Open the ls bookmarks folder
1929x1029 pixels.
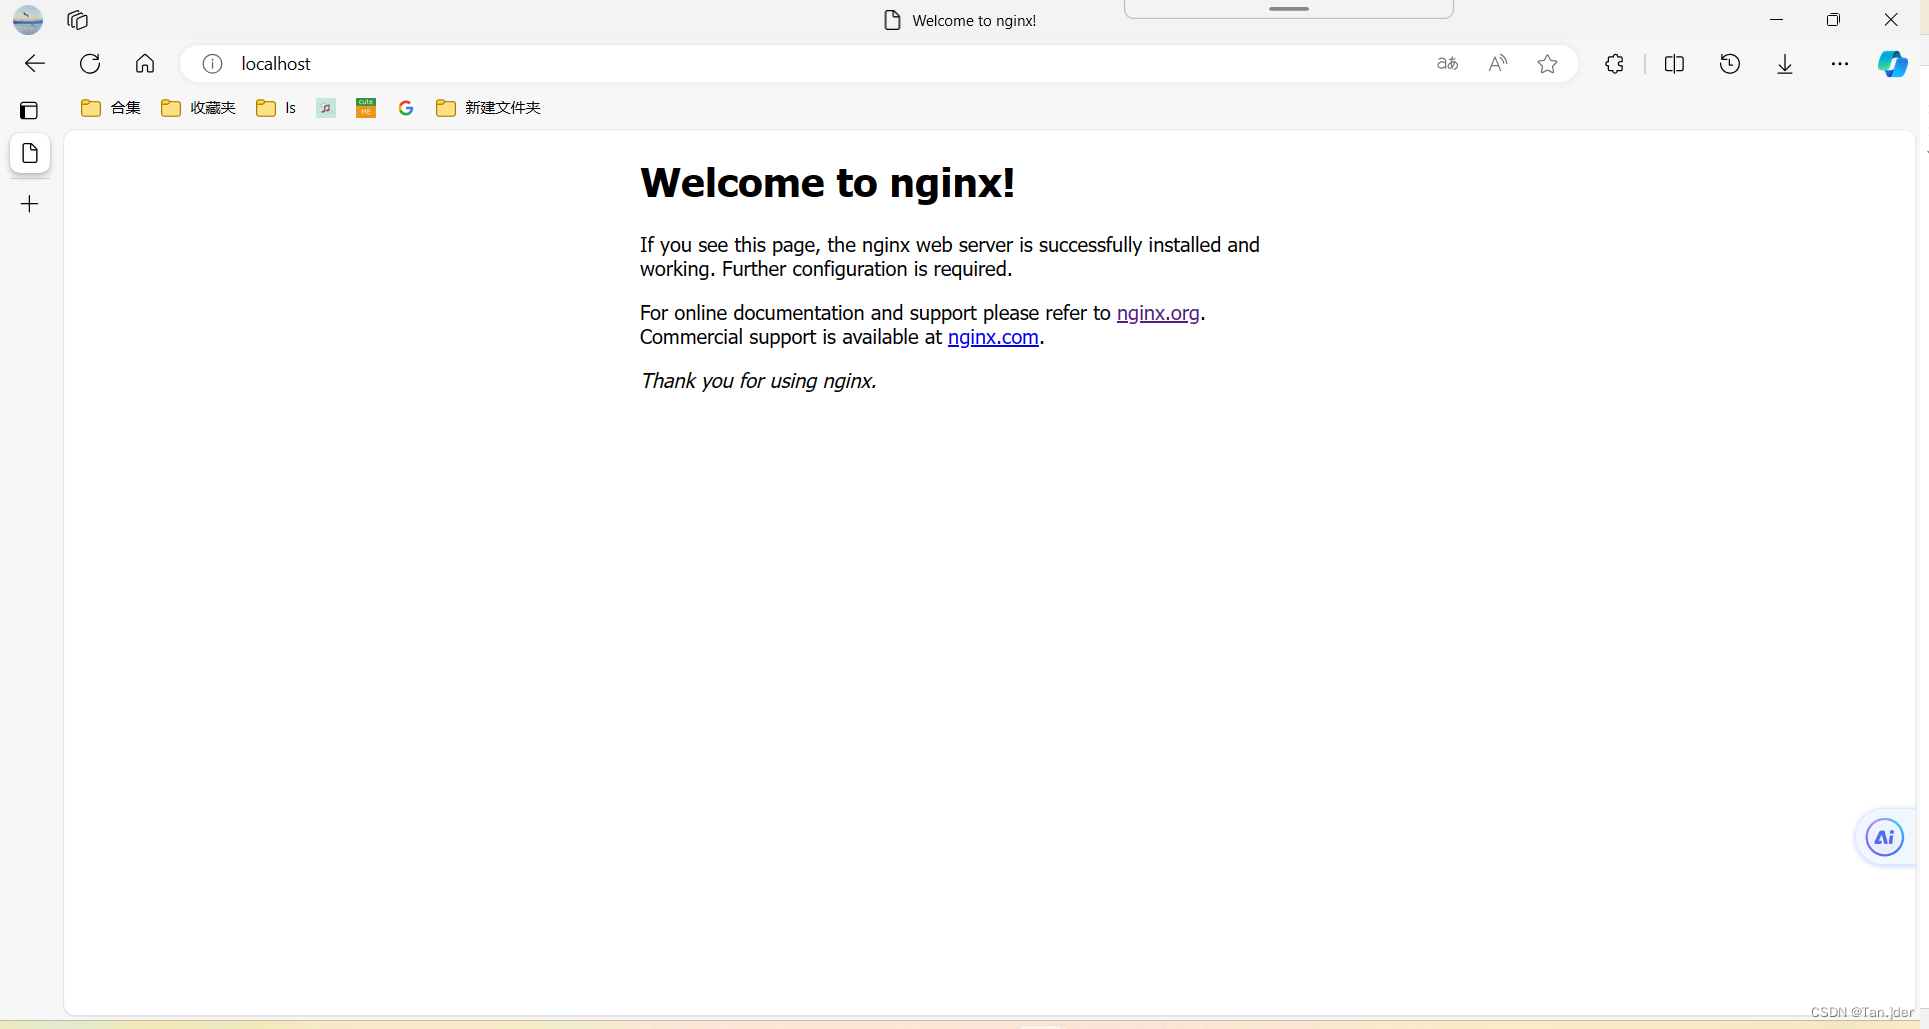click(x=276, y=108)
